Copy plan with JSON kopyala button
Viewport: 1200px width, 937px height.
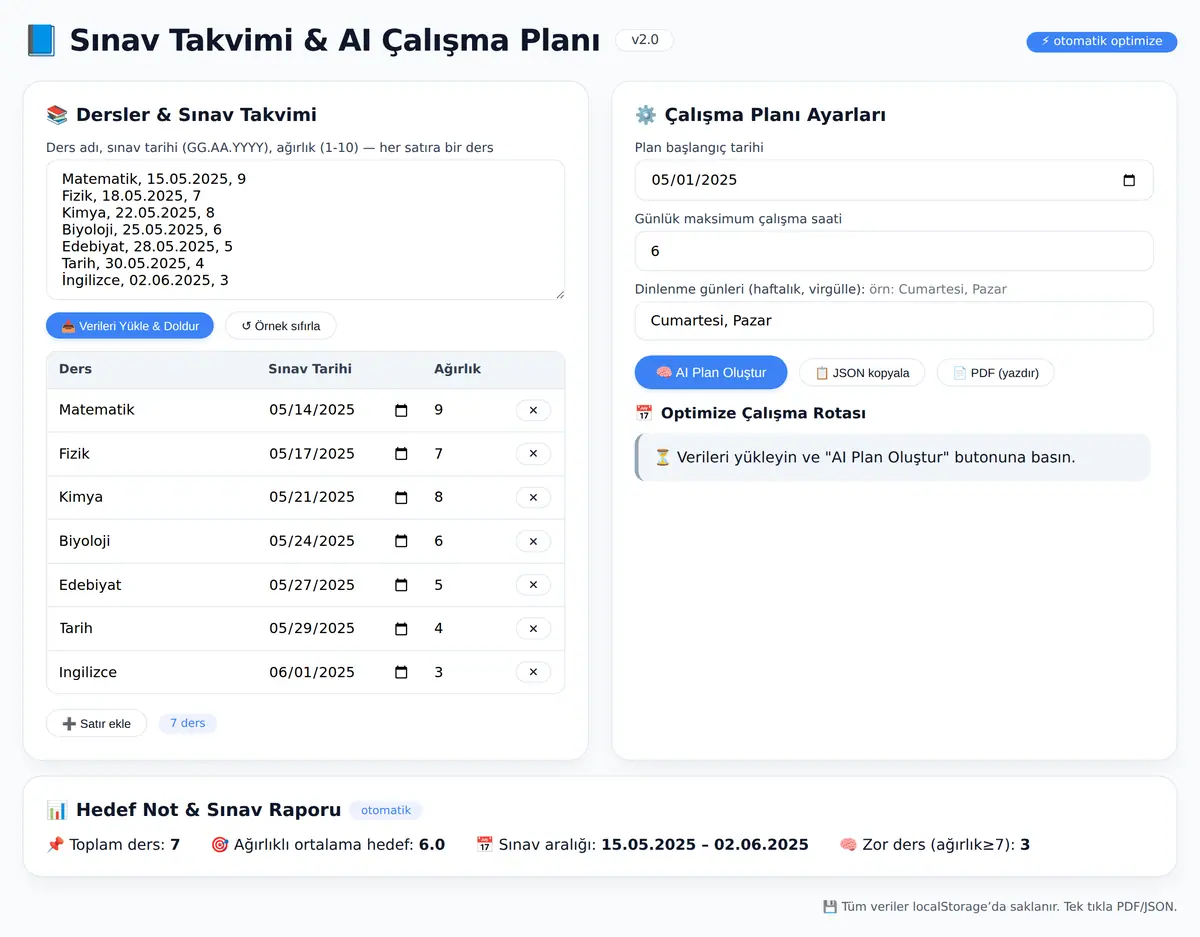pyautogui.click(x=862, y=373)
